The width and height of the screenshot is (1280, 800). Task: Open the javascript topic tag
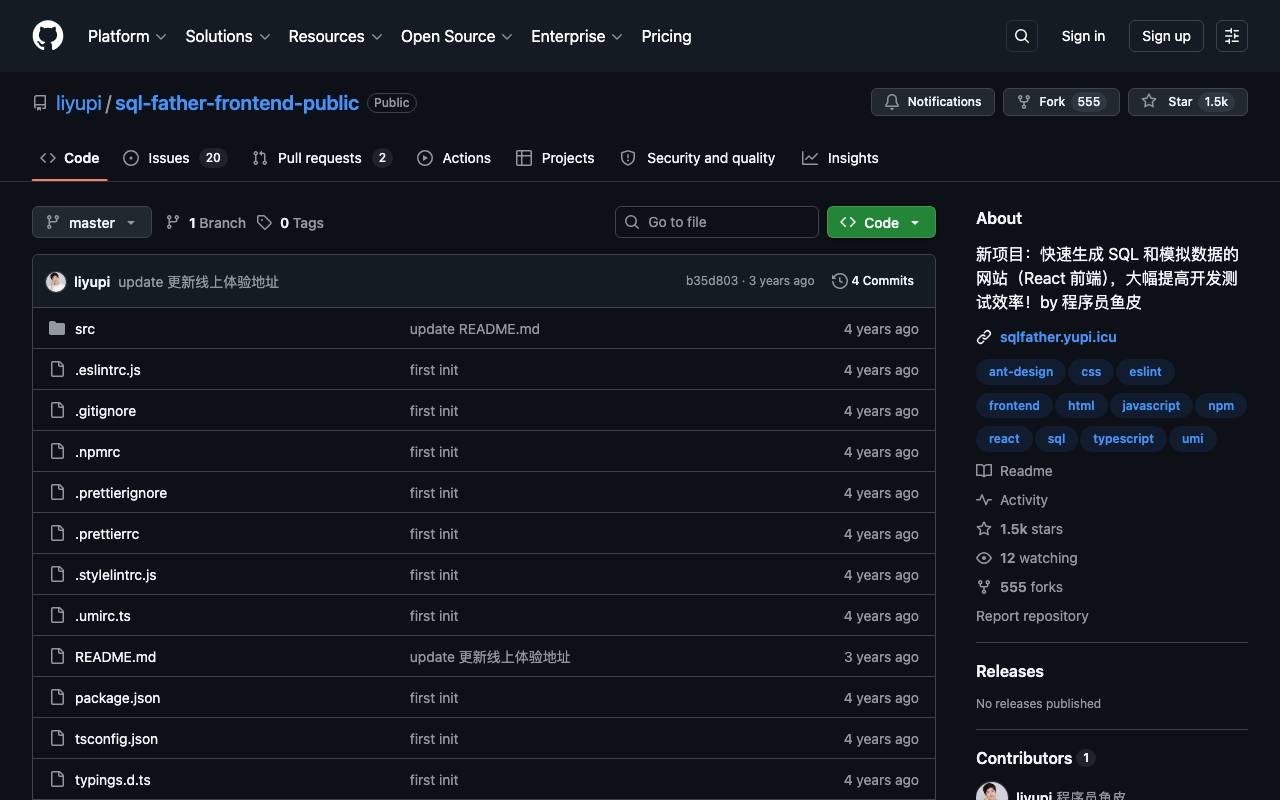click(x=1151, y=406)
